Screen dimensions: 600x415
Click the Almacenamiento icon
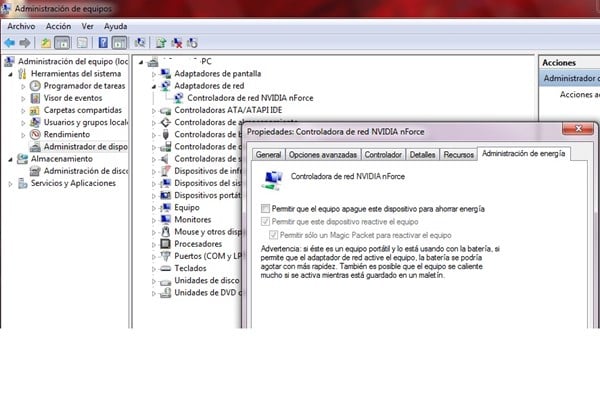point(23,159)
